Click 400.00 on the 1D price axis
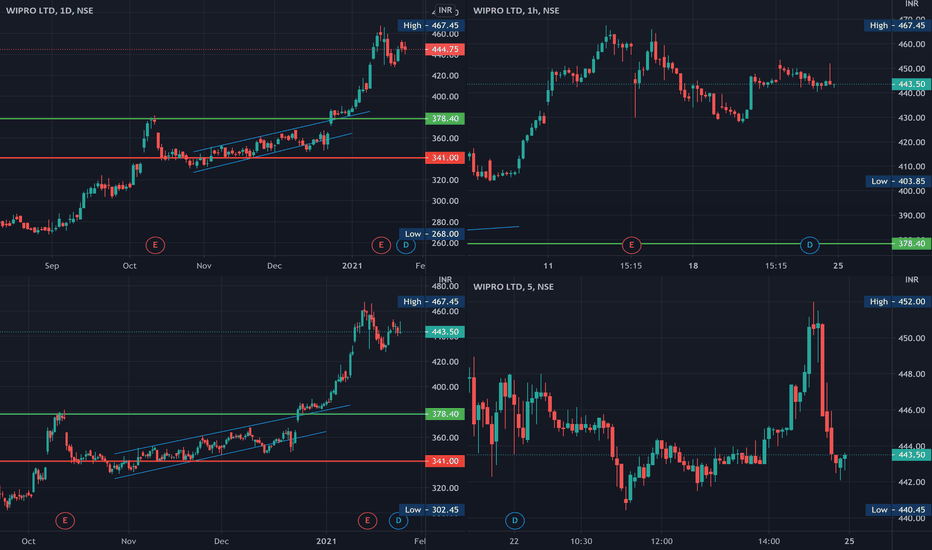The image size is (932, 550). [445, 96]
